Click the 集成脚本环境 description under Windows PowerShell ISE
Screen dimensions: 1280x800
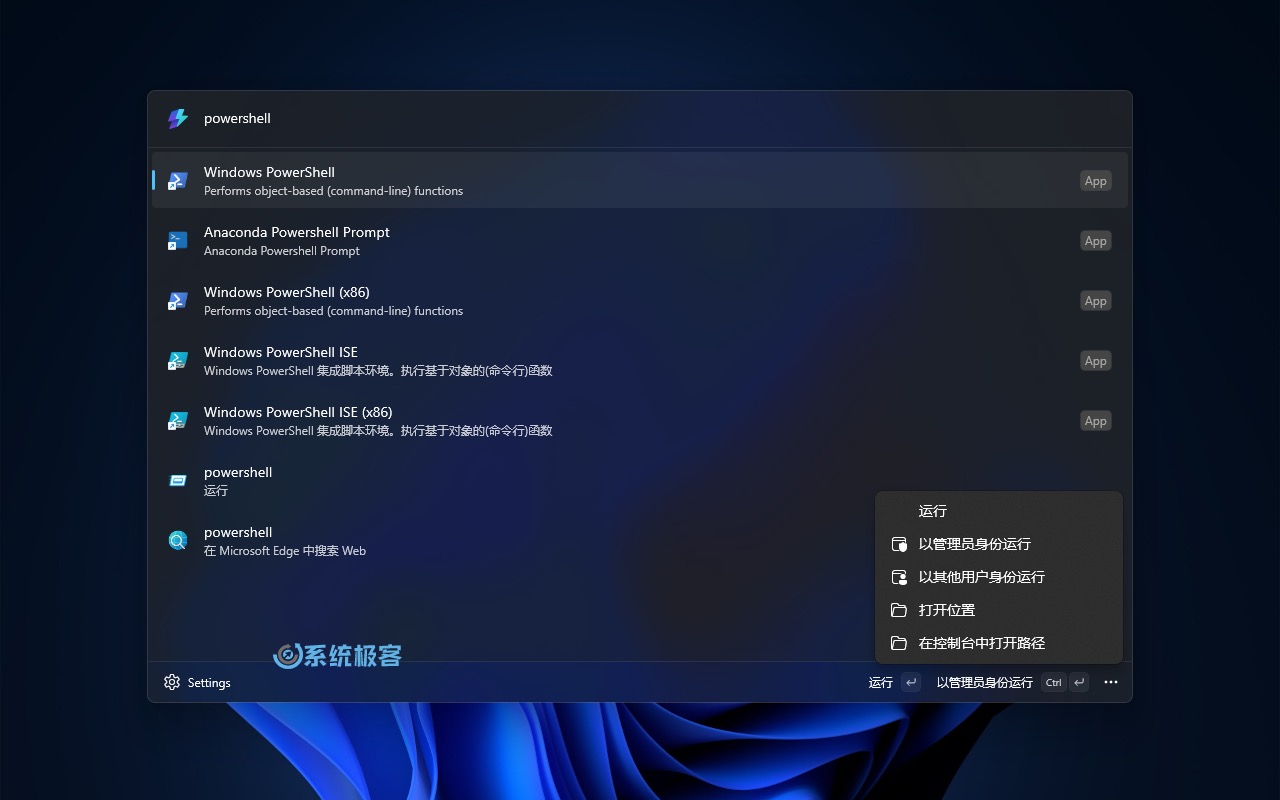point(378,371)
